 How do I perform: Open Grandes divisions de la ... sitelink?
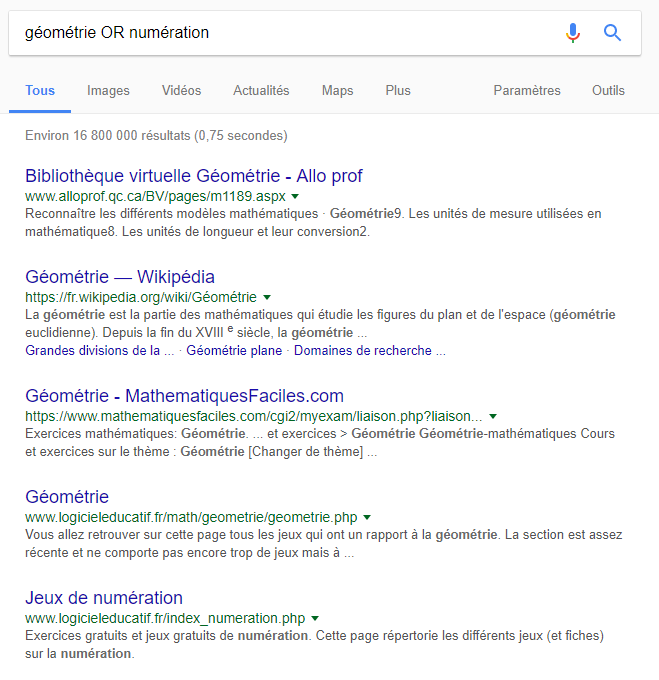click(100, 350)
